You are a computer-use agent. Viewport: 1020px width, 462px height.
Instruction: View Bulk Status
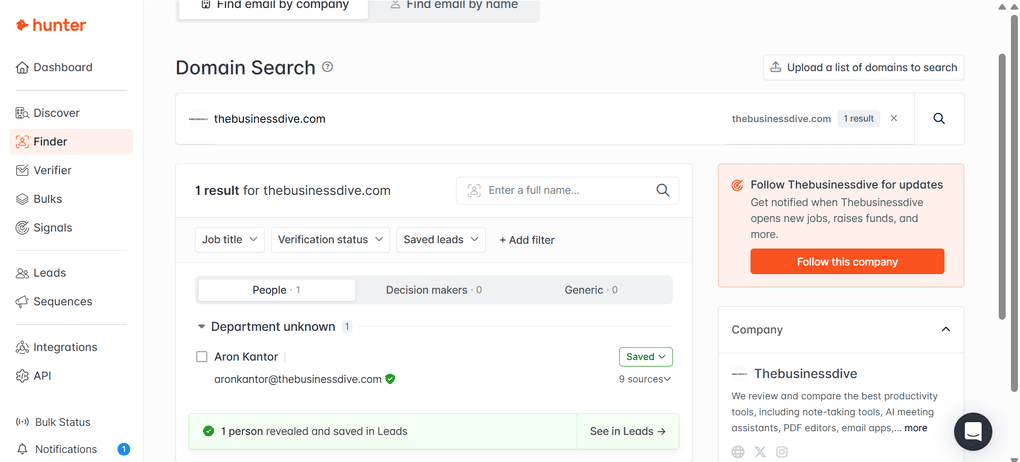point(53,422)
